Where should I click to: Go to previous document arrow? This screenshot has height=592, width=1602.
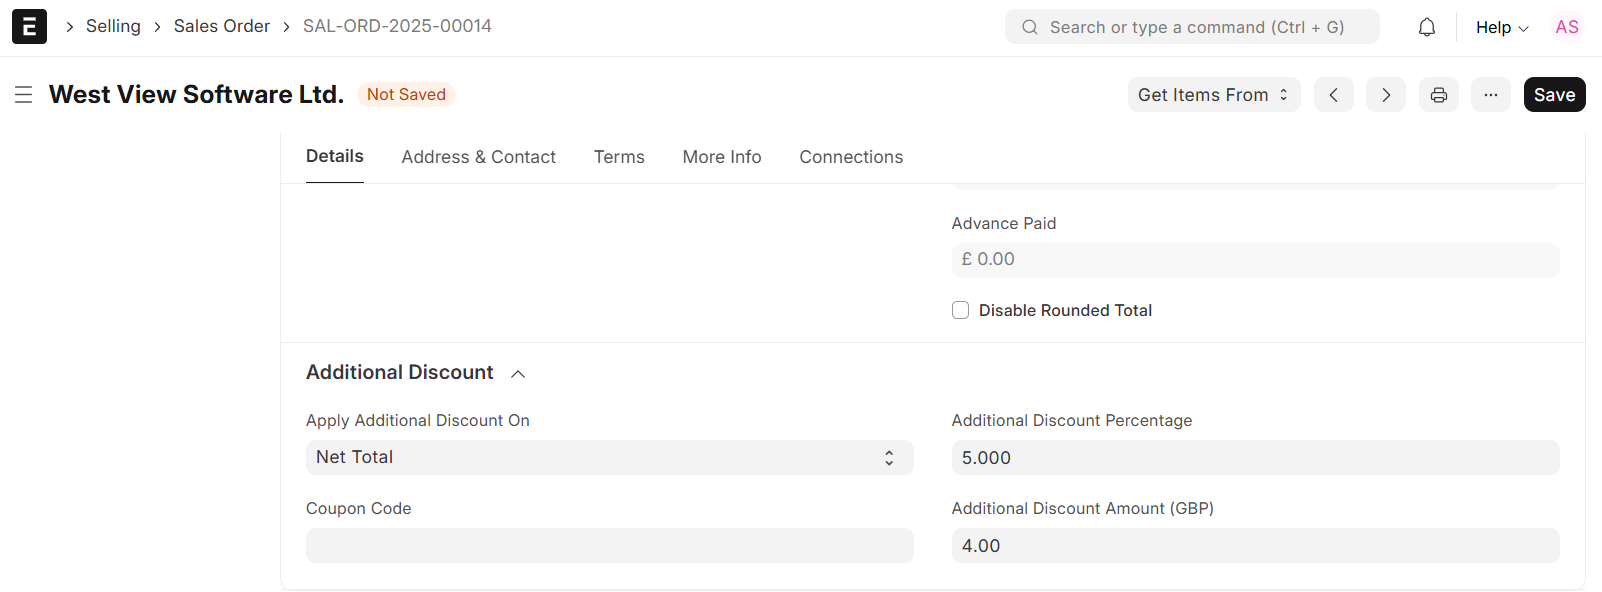pos(1333,95)
